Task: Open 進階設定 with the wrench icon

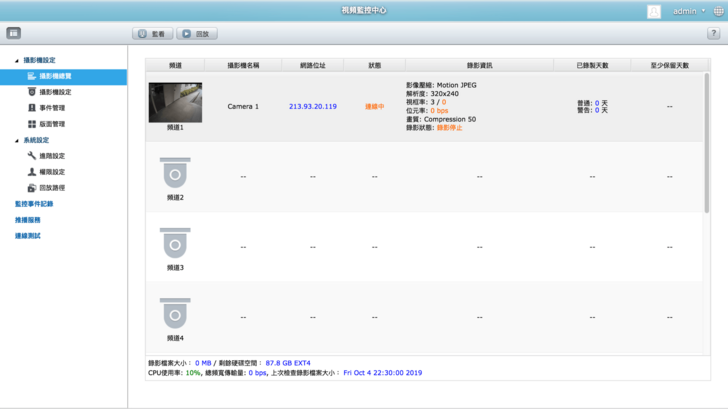Action: [52, 156]
